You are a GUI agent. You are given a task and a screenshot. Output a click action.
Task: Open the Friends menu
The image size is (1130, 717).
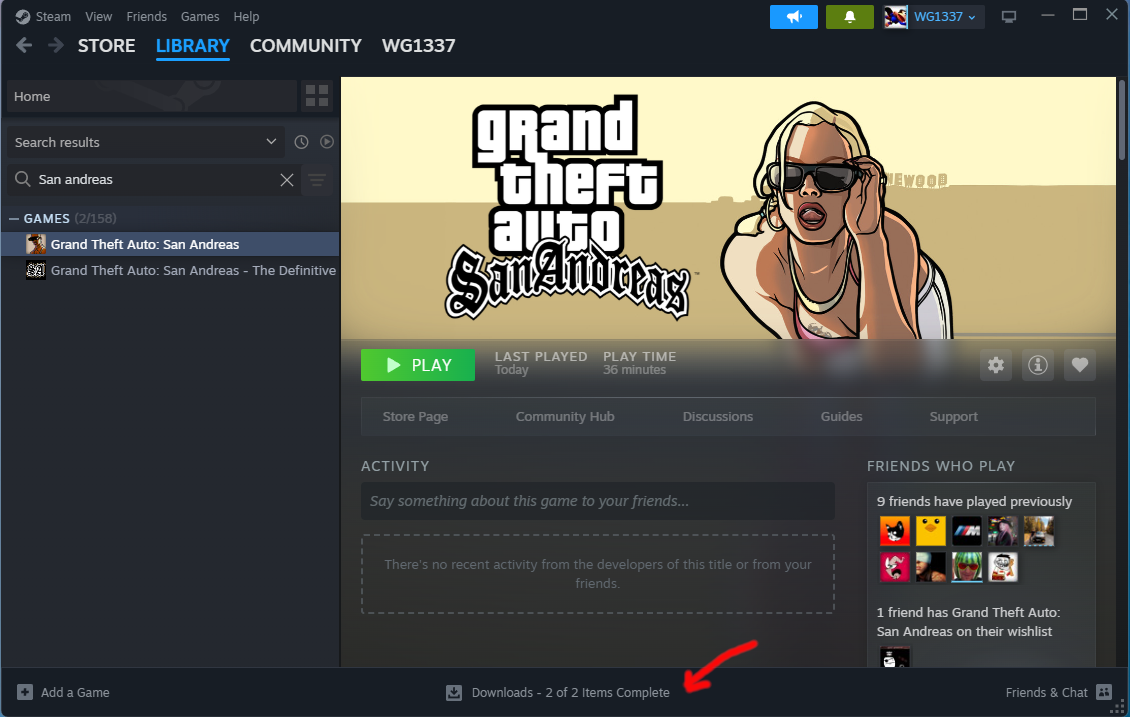(x=146, y=17)
